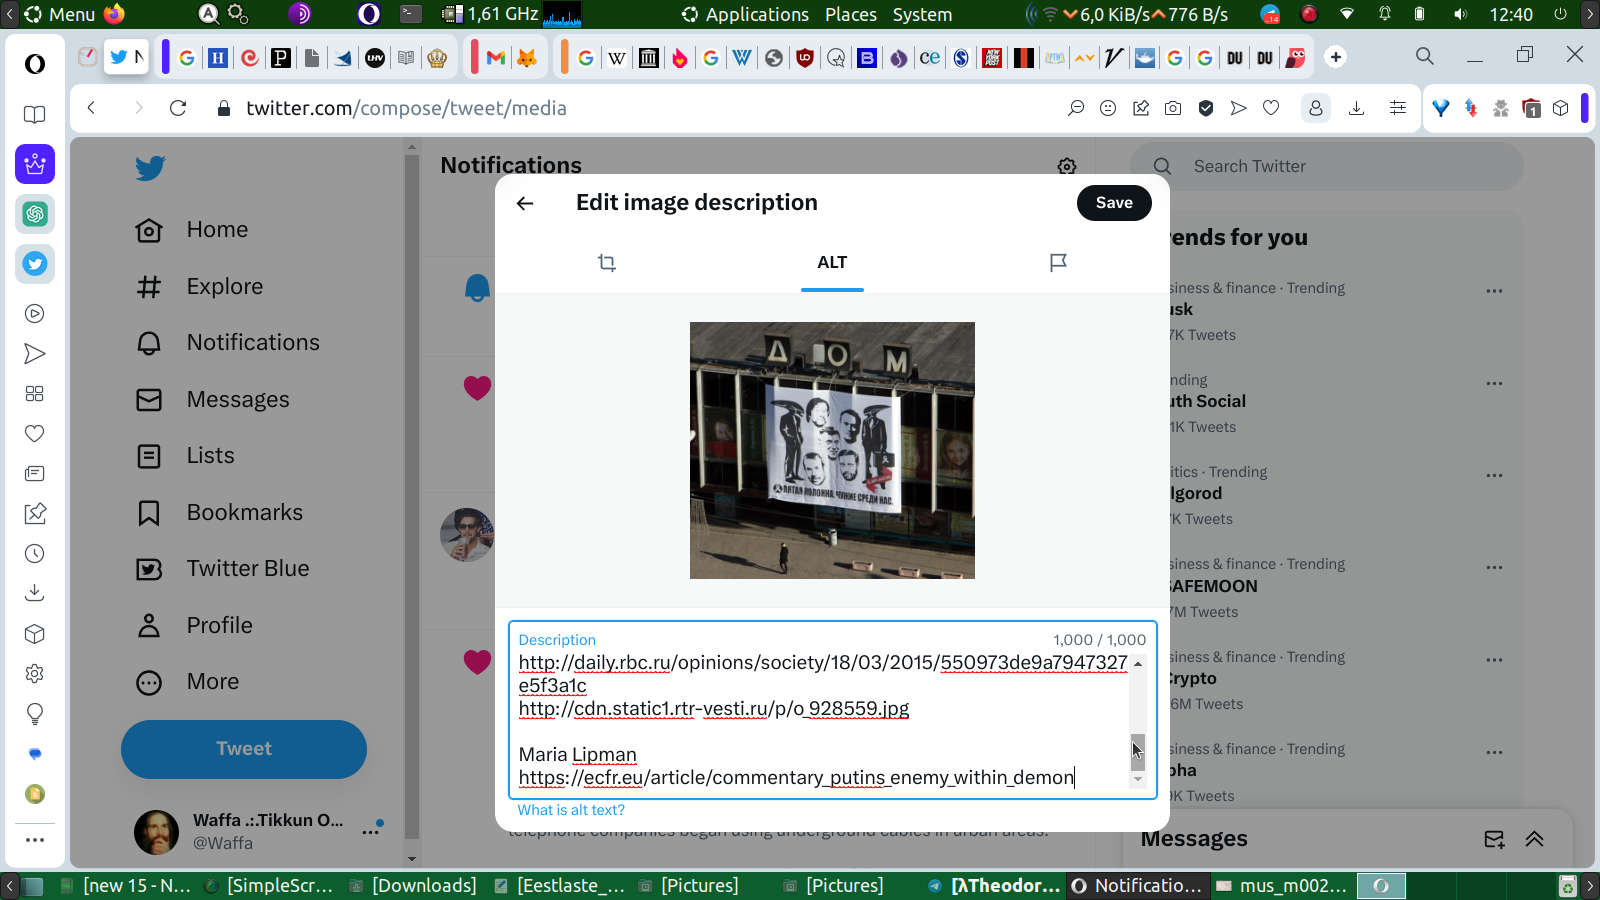Expand the Messages panel with double chevron
Screen dimensions: 1600x900
pos(1534,839)
